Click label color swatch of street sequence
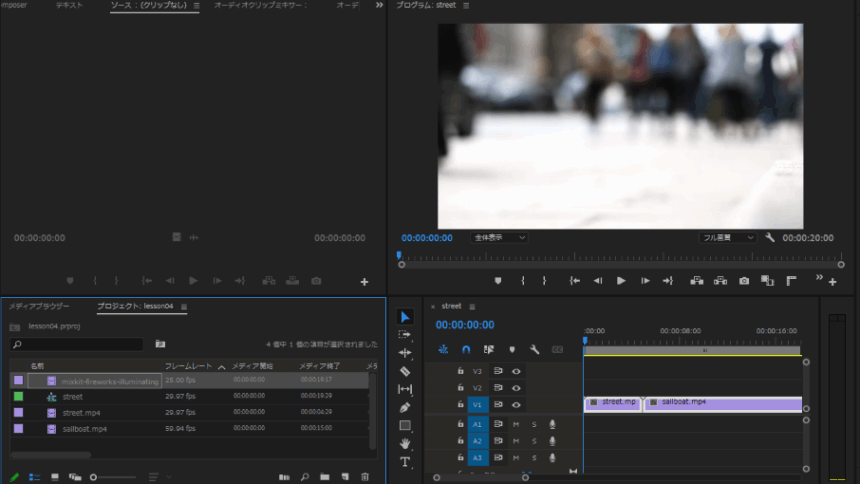 tap(19, 396)
